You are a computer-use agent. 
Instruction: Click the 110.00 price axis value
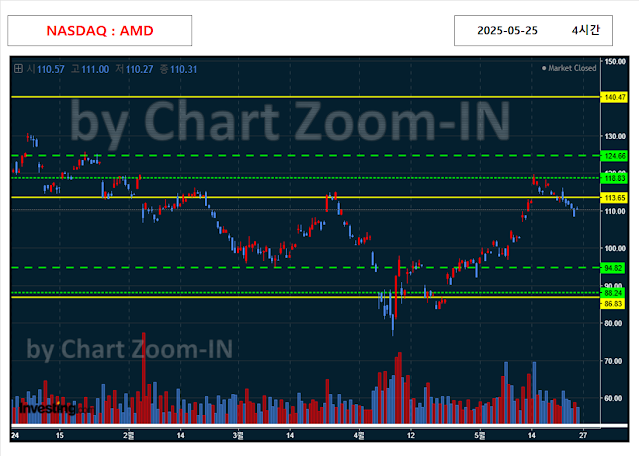coord(615,211)
